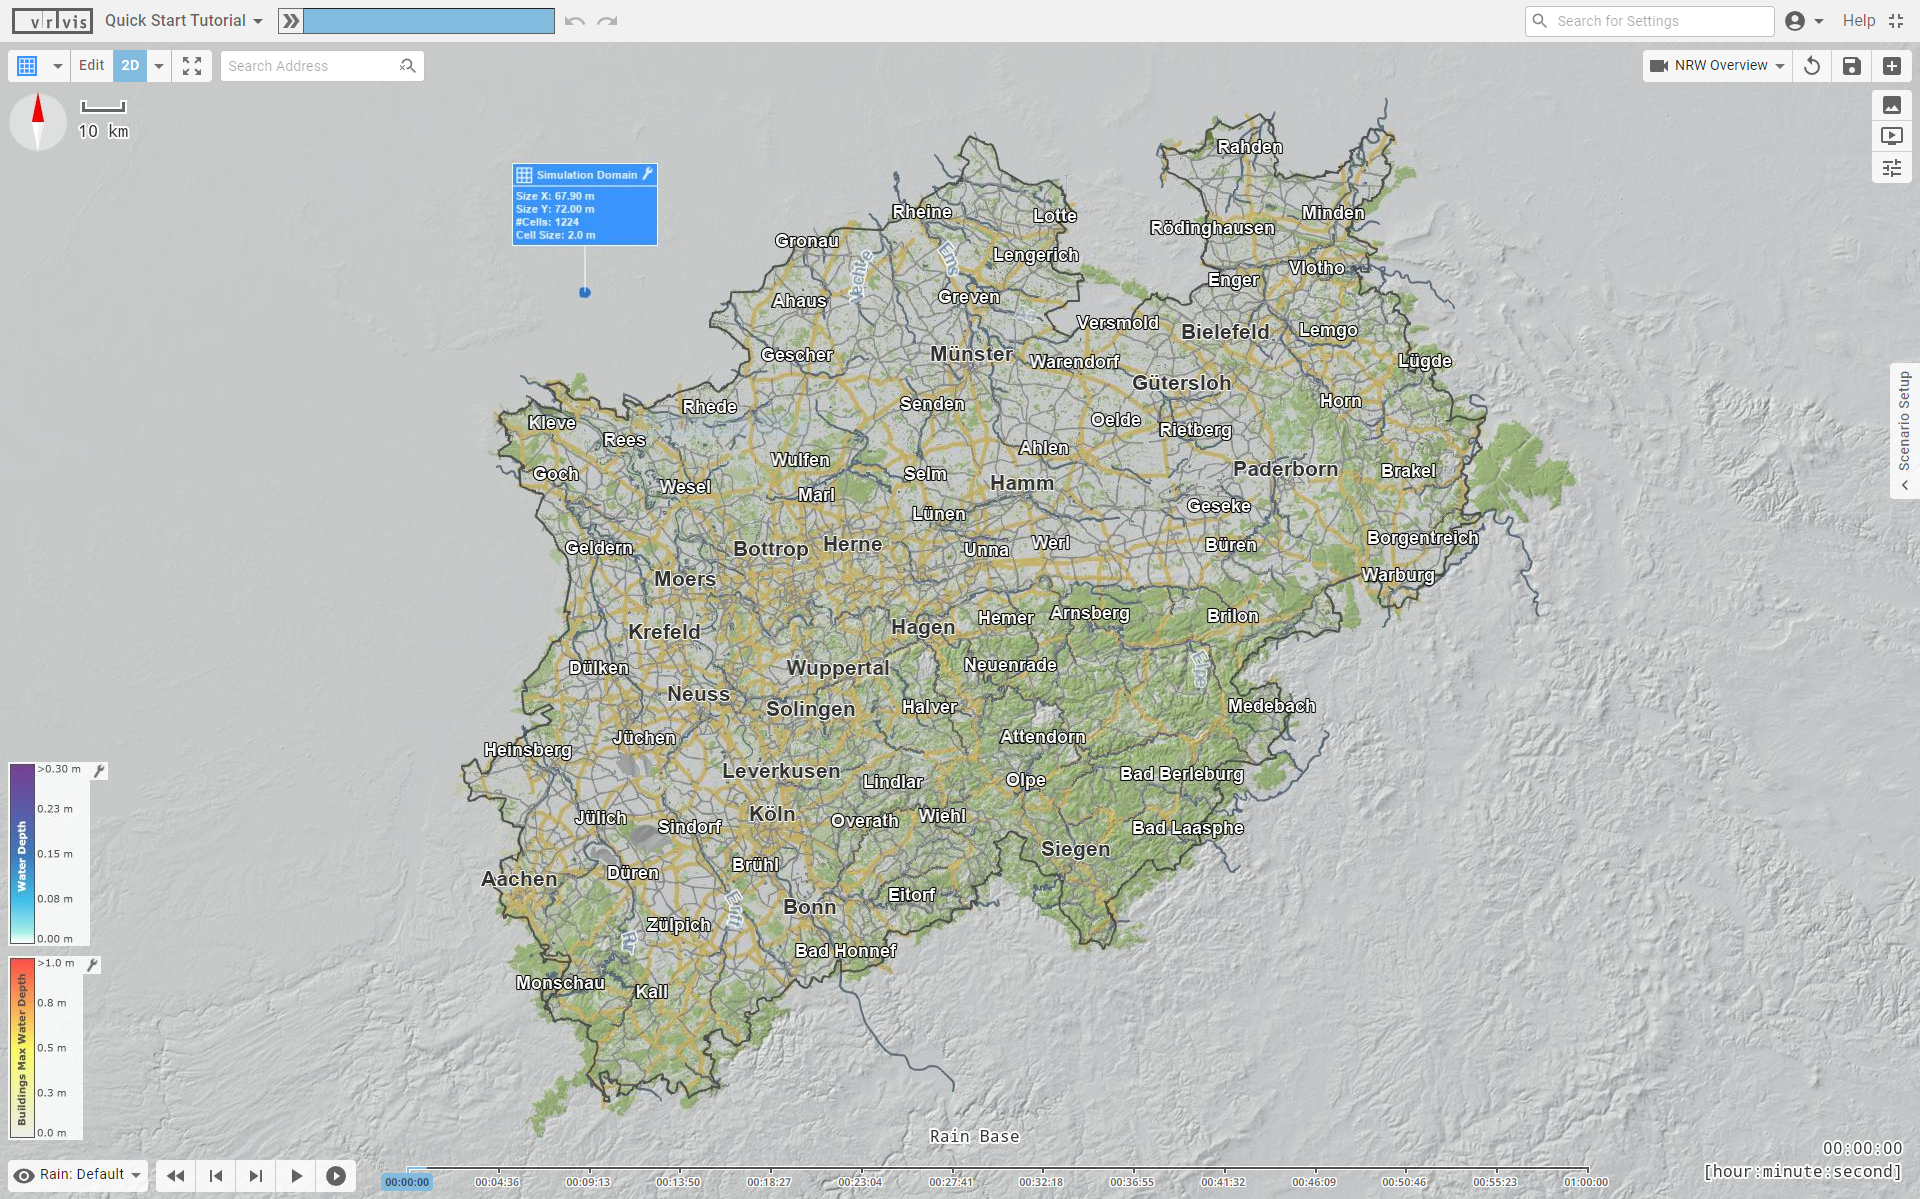Expand the NRW Overview camera dropdown
Image resolution: width=1920 pixels, height=1199 pixels.
(x=1779, y=66)
